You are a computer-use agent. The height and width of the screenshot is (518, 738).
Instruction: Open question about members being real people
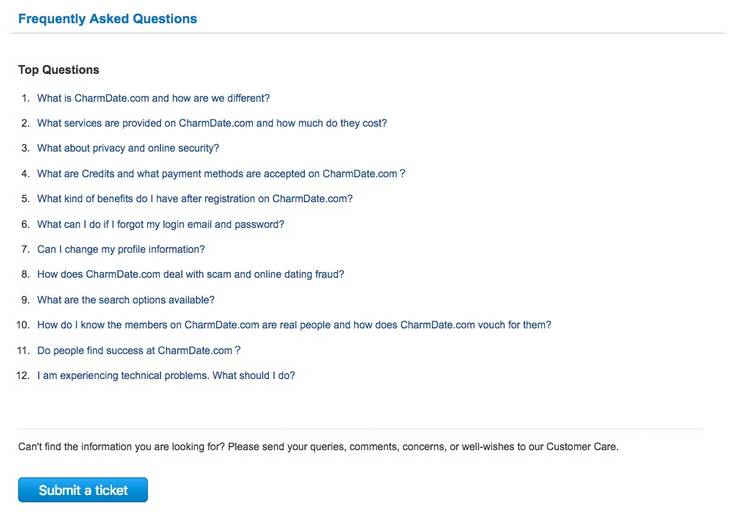[294, 325]
